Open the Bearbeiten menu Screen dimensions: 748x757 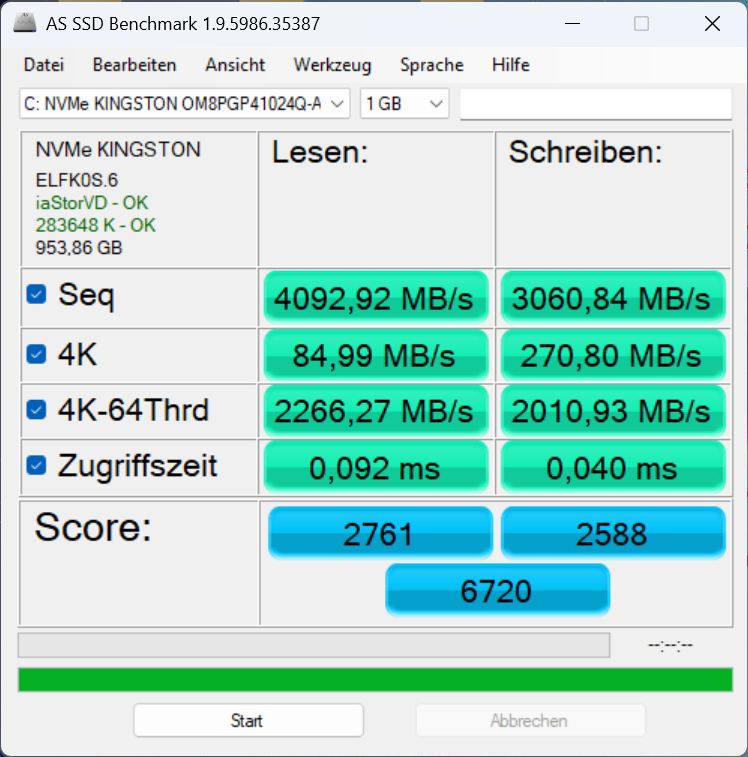(135, 65)
